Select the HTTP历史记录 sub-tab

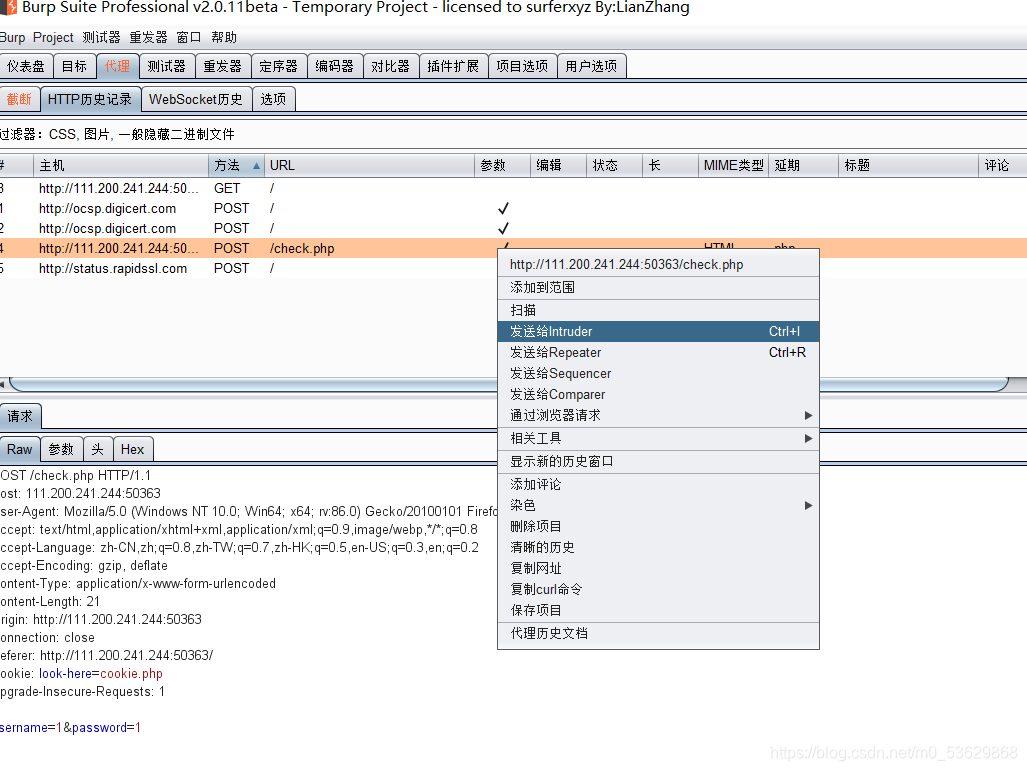pos(90,99)
